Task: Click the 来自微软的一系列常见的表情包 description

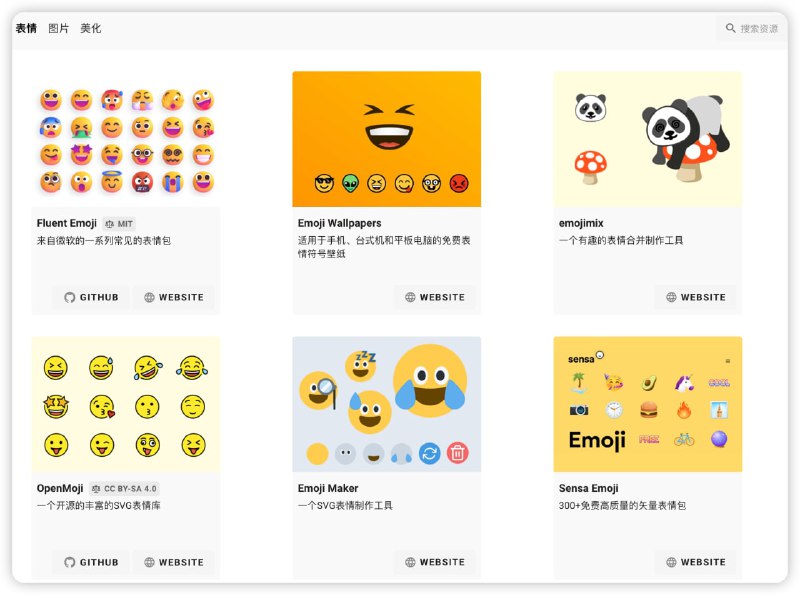Action: [104, 240]
